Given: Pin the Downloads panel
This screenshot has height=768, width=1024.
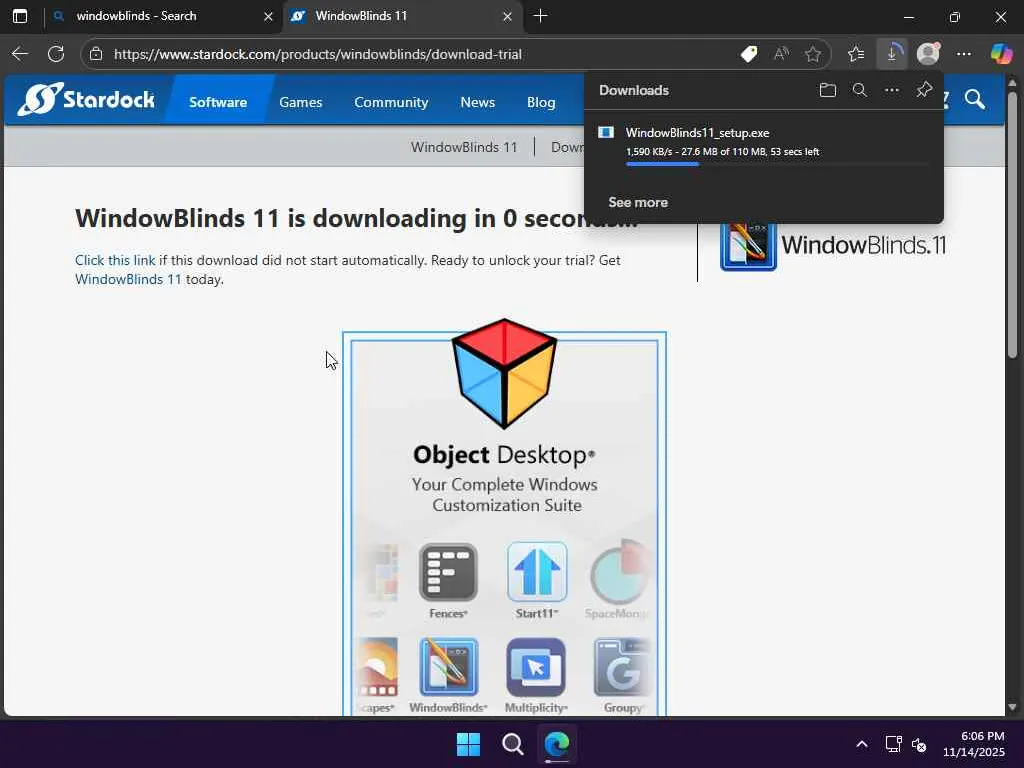Looking at the screenshot, I should (924, 90).
